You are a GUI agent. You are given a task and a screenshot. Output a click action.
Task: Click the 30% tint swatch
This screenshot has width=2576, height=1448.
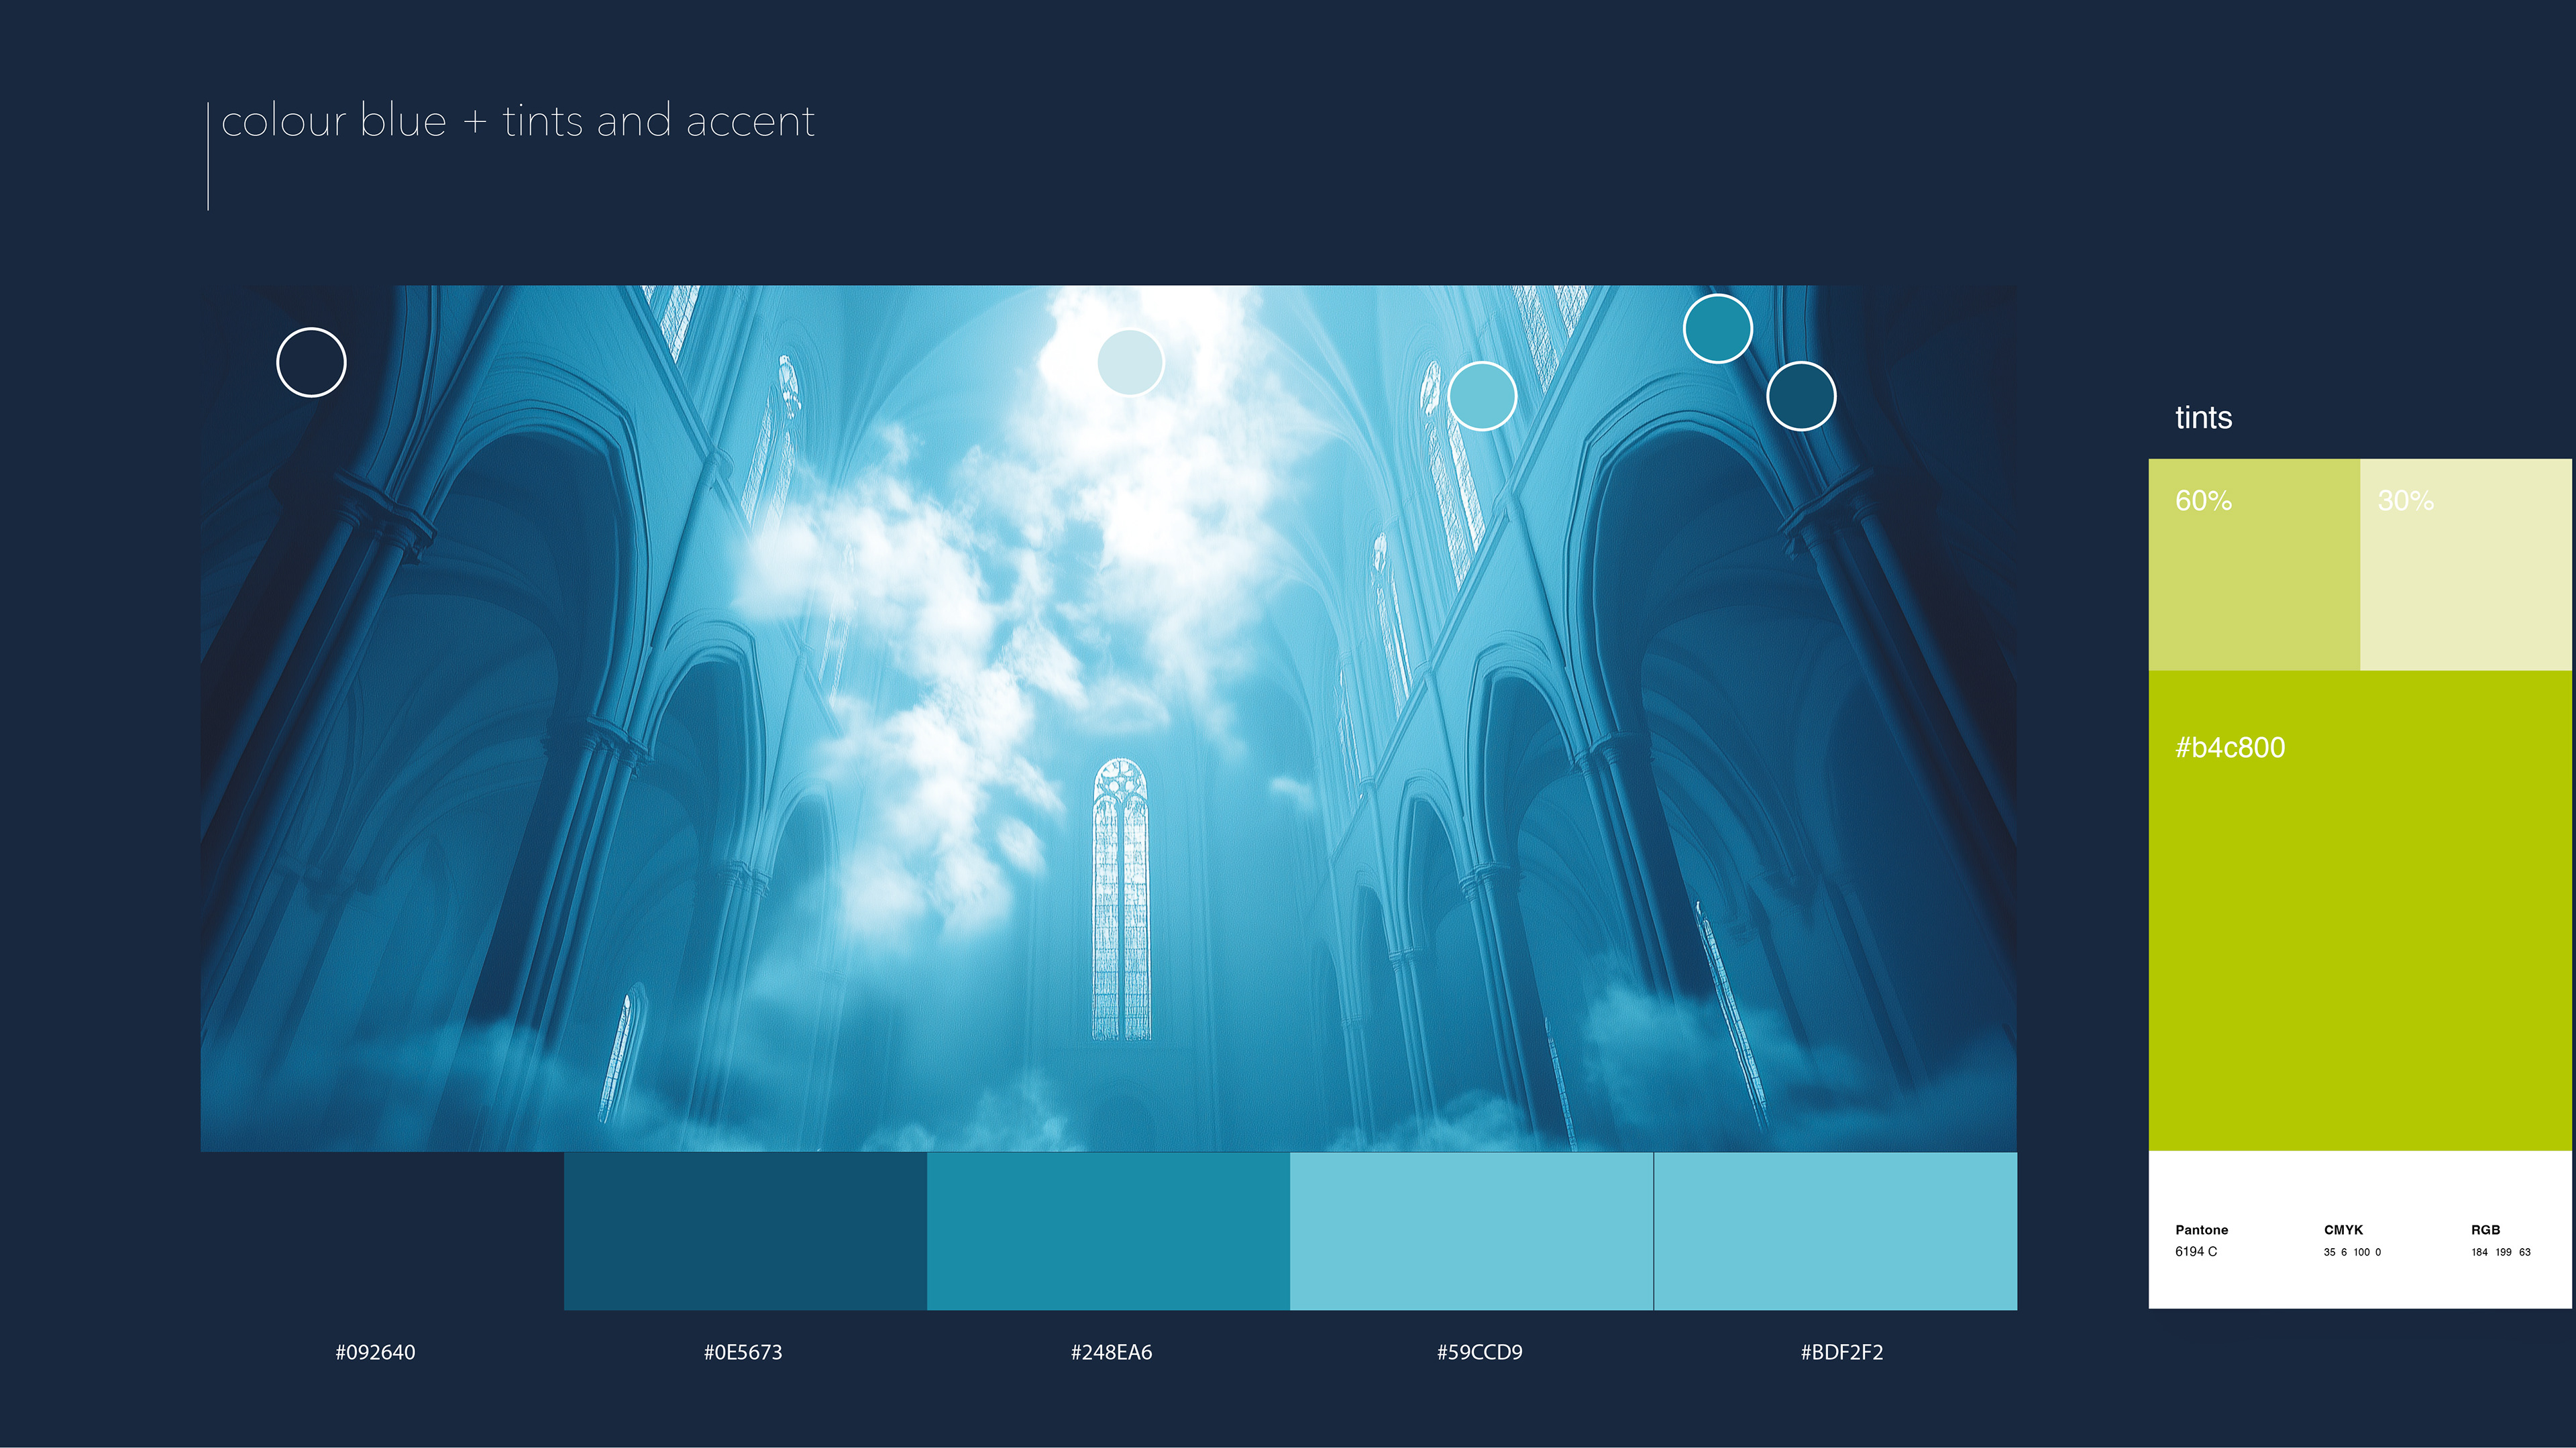coord(2465,565)
